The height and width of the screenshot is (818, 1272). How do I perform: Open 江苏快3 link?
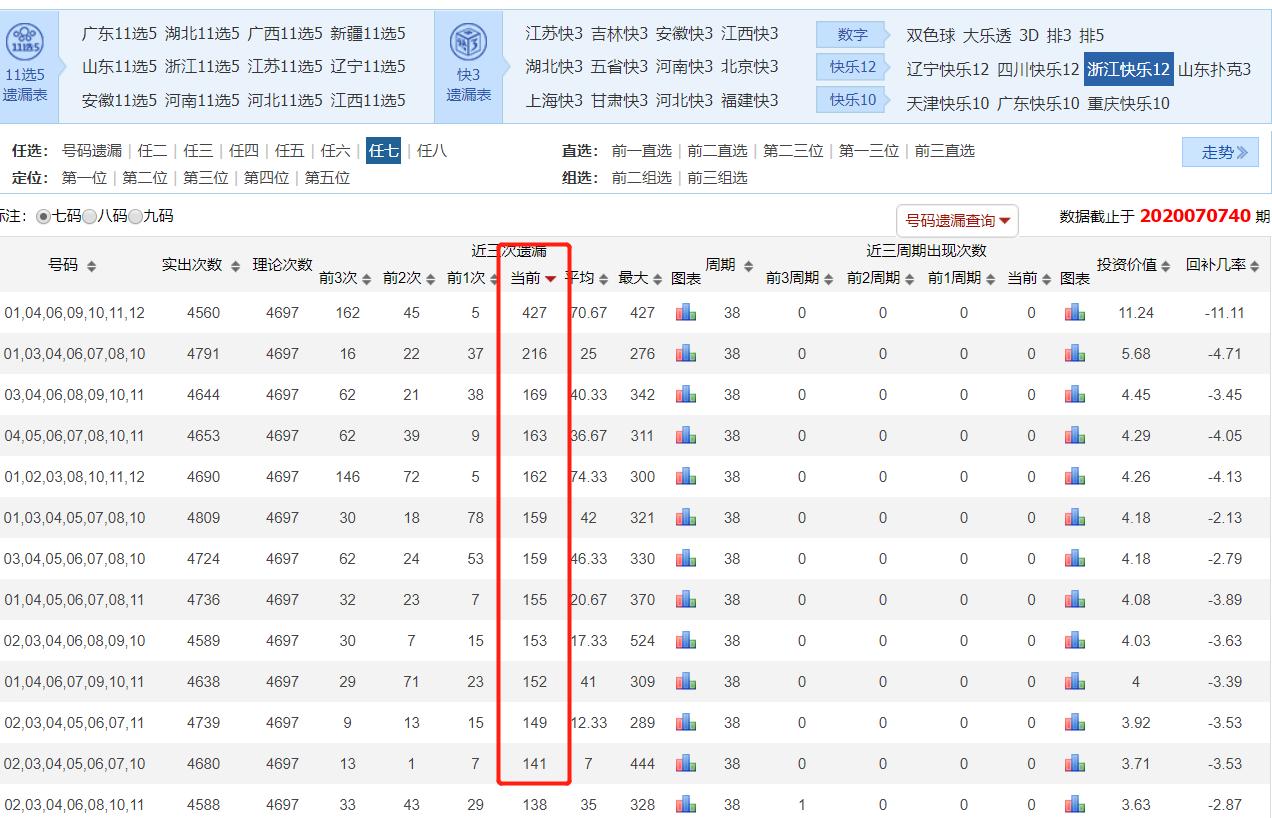click(x=554, y=34)
